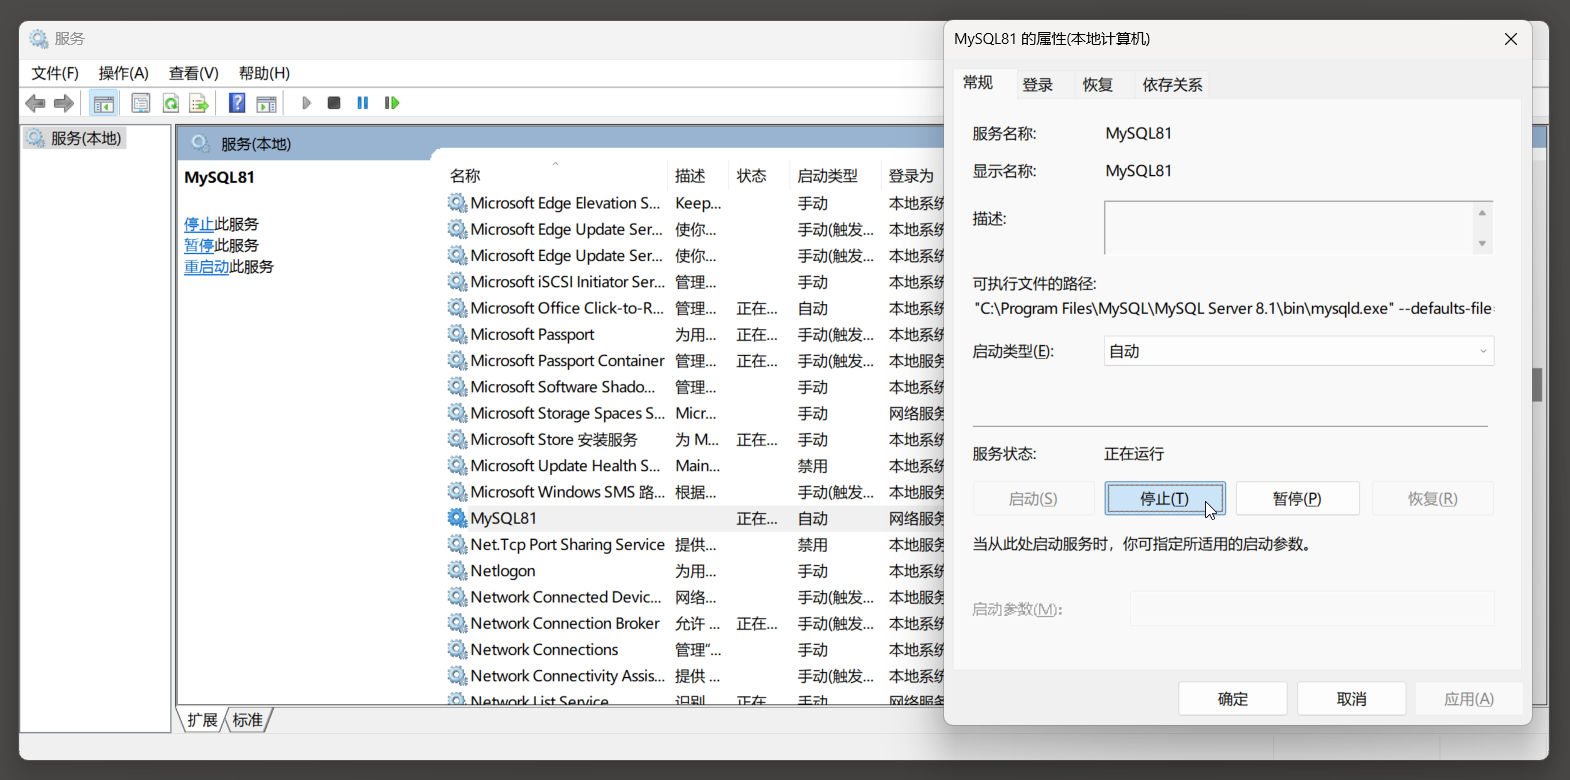1570x780 pixels.
Task: Click gear icon of Microsoft Software Shadow
Action: [457, 387]
